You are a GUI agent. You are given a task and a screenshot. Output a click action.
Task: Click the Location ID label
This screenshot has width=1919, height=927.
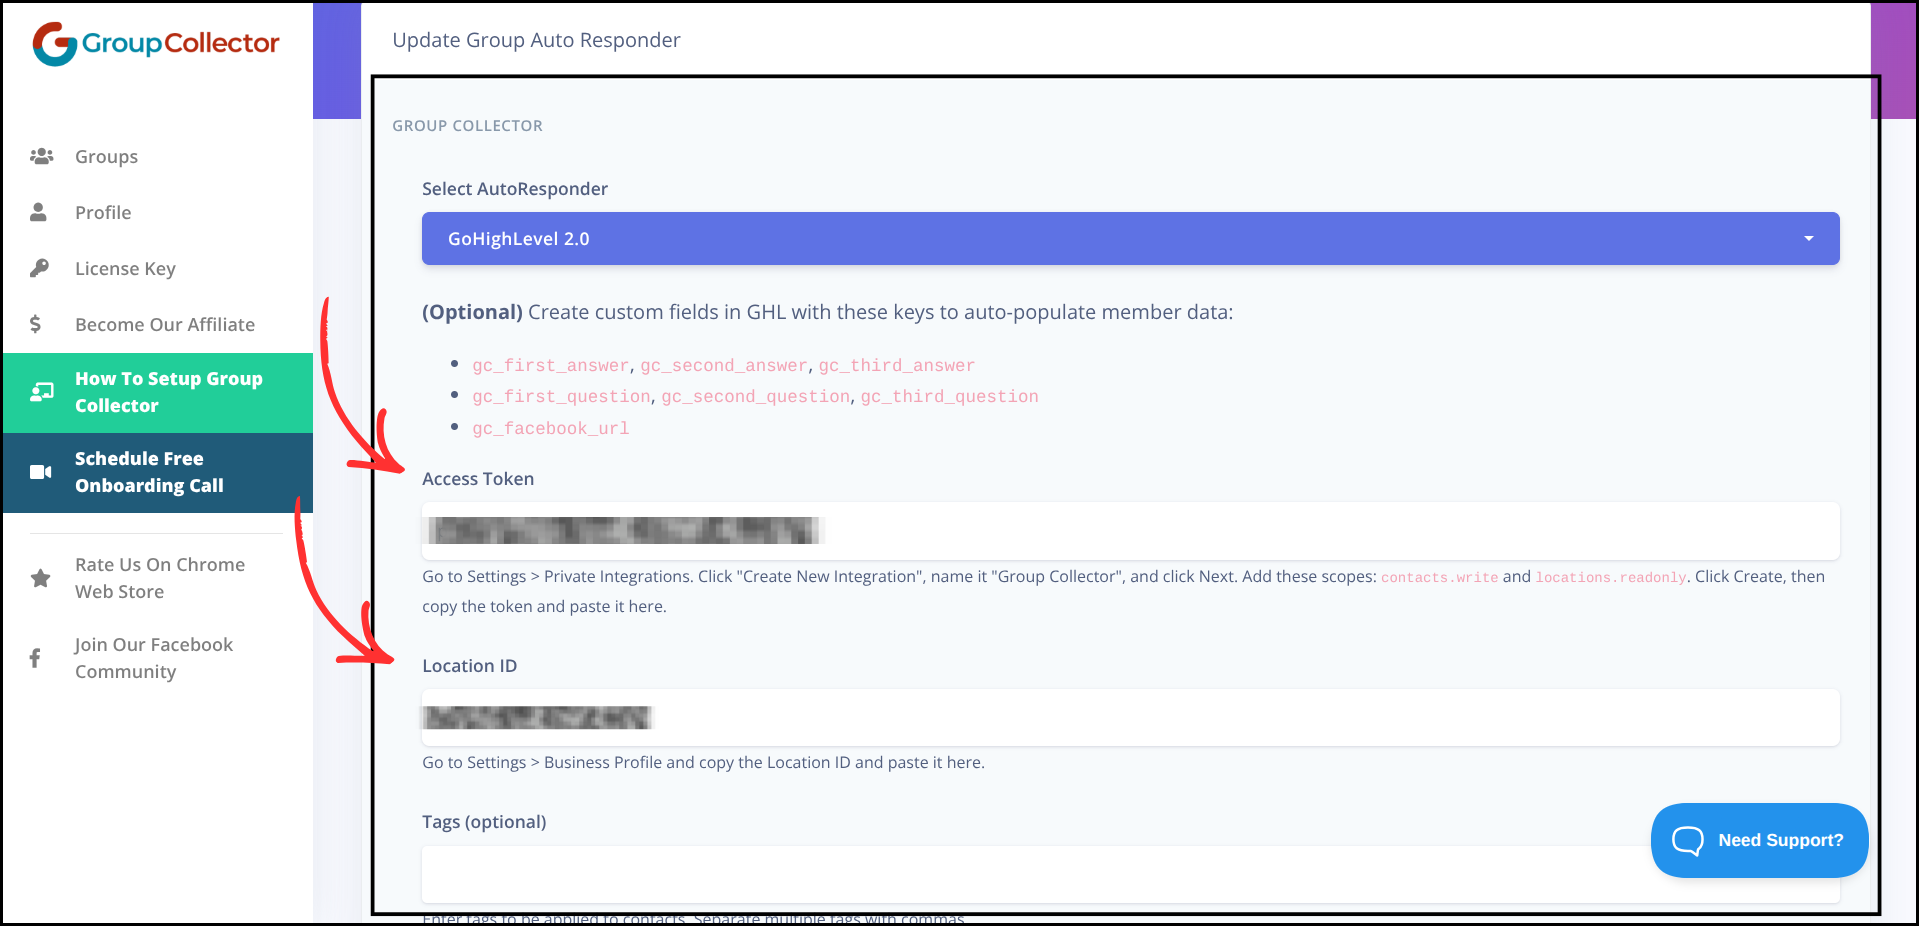tap(470, 666)
